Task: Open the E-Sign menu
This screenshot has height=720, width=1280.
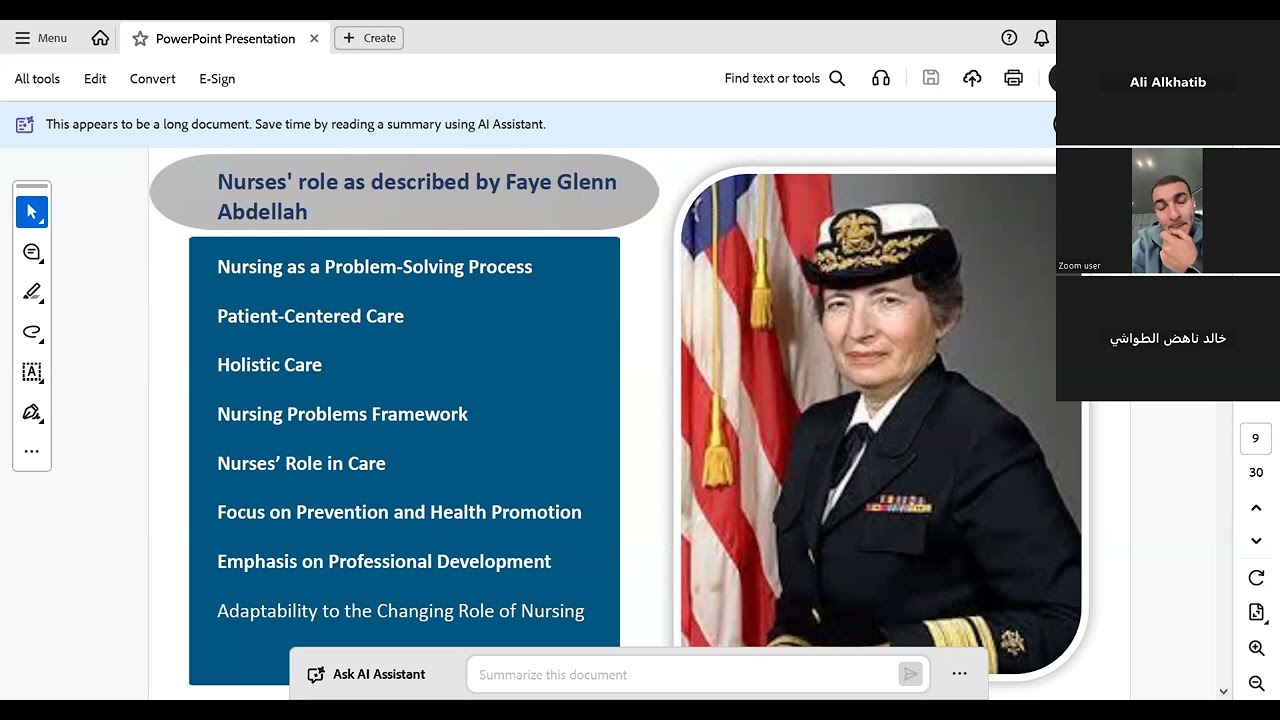Action: tap(217, 79)
